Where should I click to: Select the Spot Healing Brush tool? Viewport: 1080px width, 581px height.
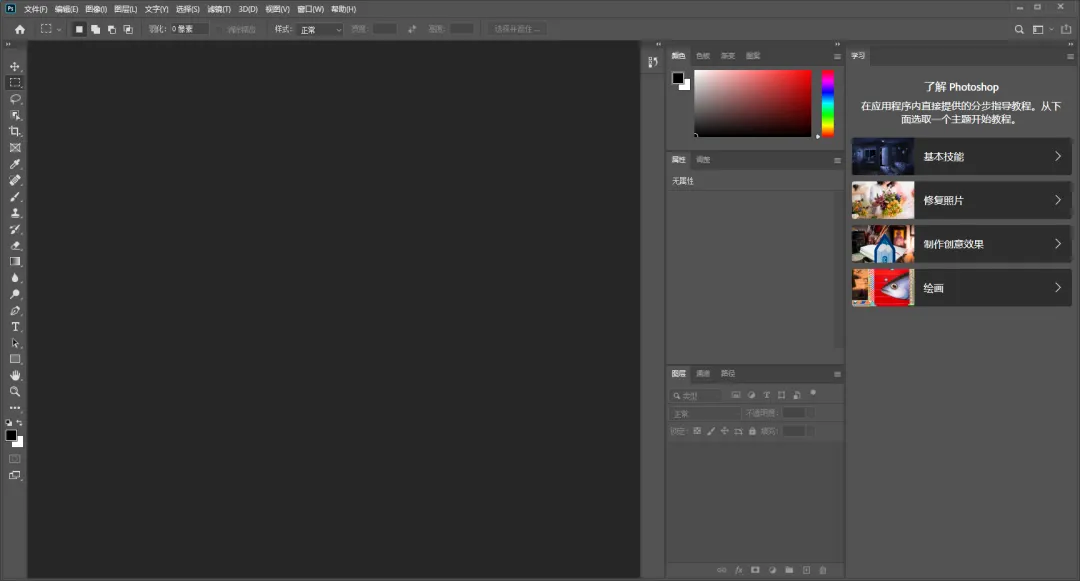14,180
